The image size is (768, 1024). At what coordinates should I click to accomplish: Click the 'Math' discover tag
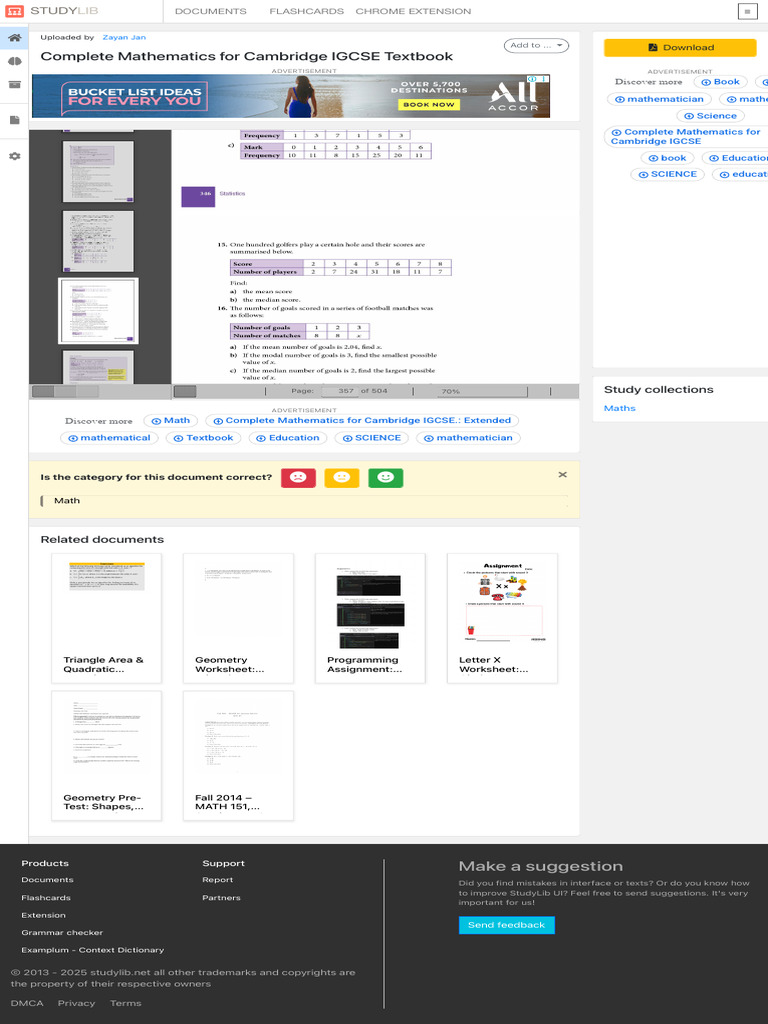[x=170, y=421]
